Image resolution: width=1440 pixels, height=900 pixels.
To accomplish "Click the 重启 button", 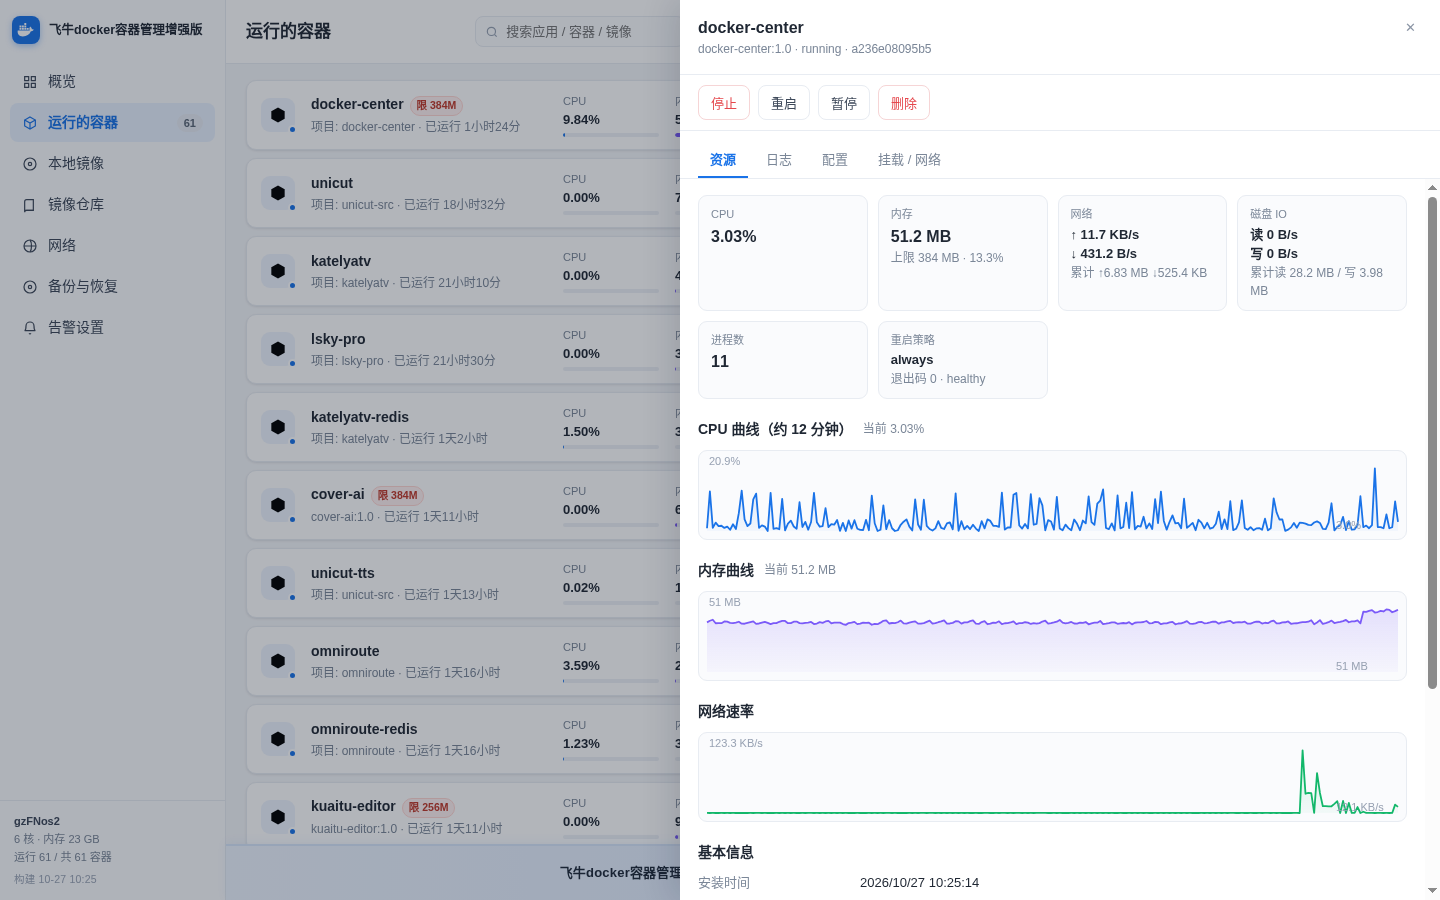I will click(784, 103).
